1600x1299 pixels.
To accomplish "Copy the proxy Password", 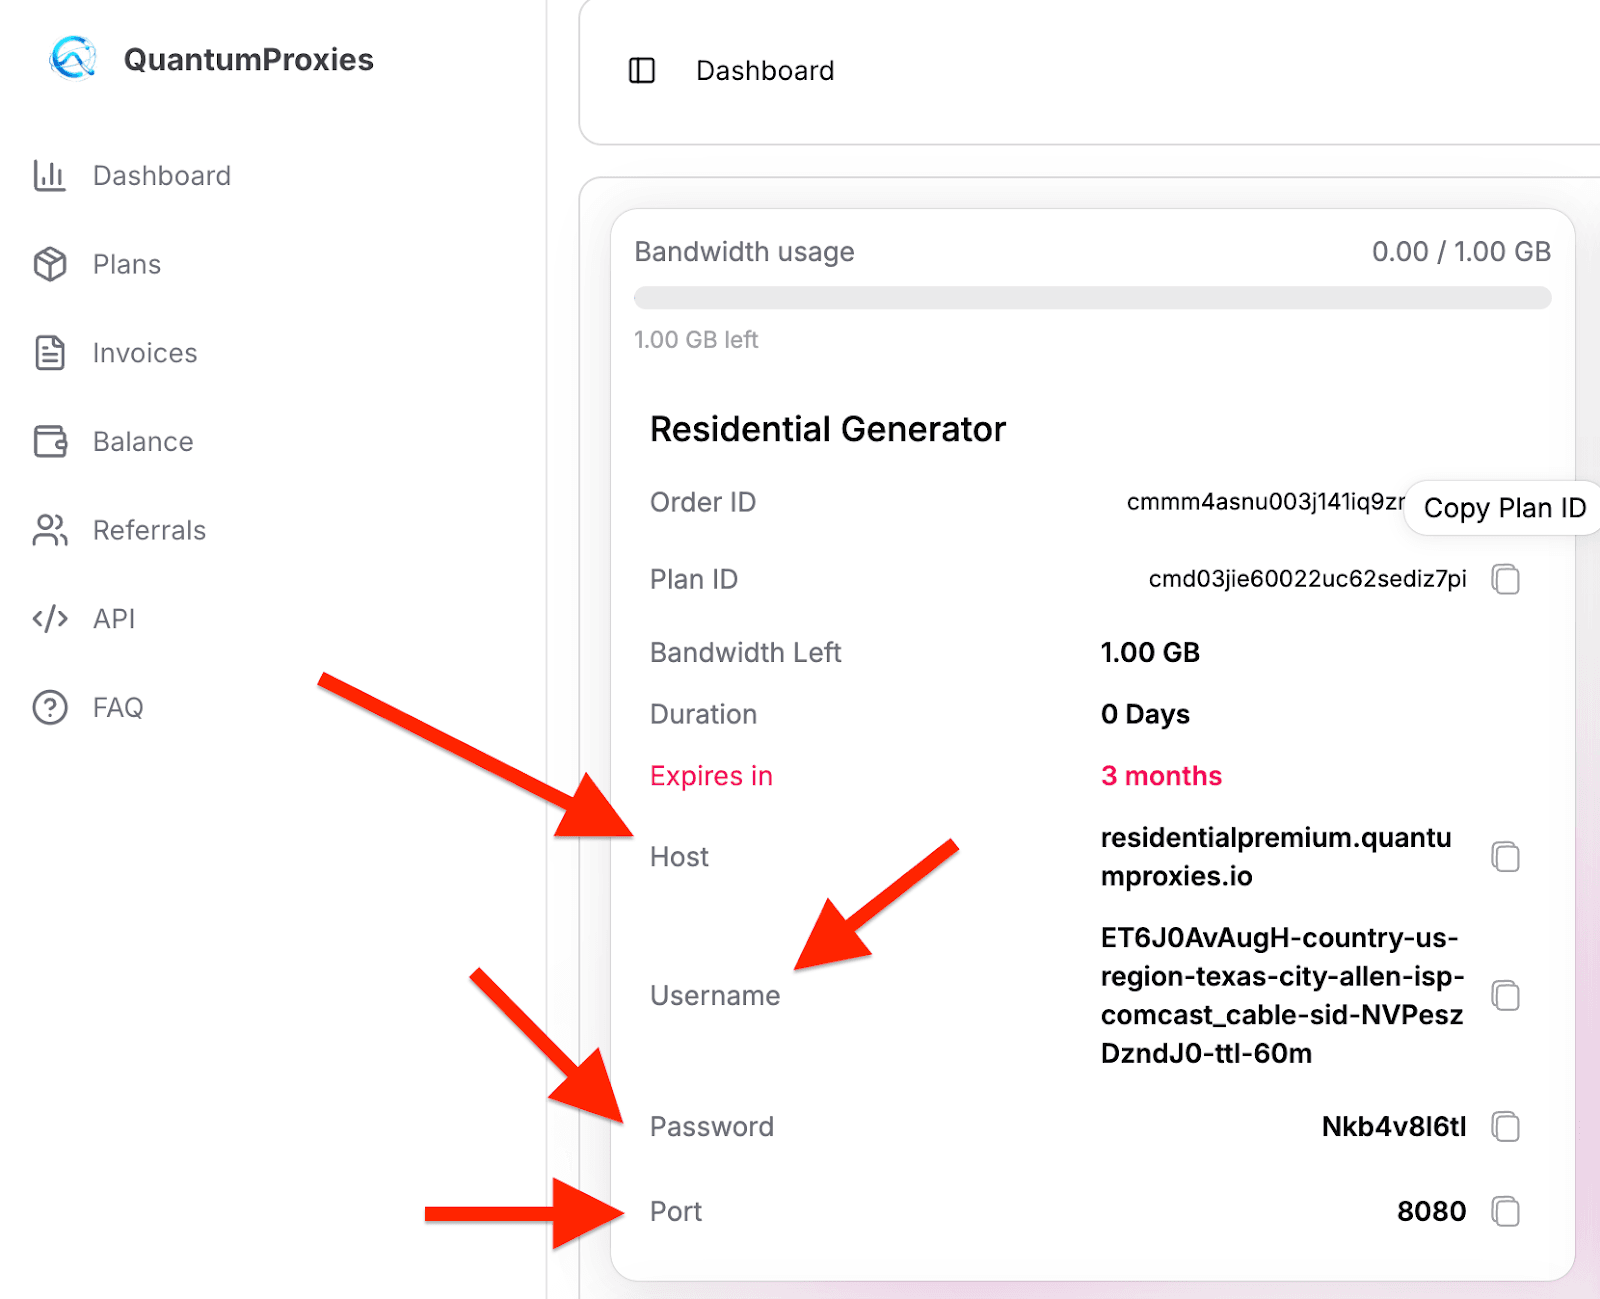I will coord(1505,1127).
